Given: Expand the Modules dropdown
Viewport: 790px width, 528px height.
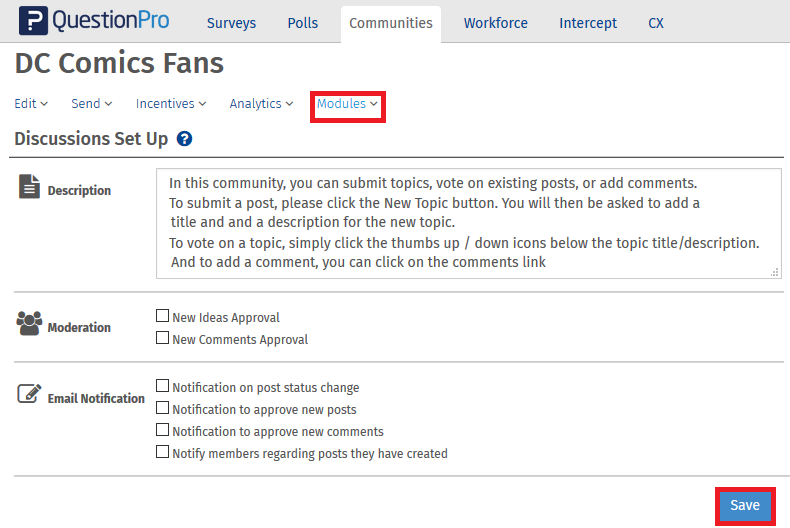Looking at the screenshot, I should click(347, 104).
